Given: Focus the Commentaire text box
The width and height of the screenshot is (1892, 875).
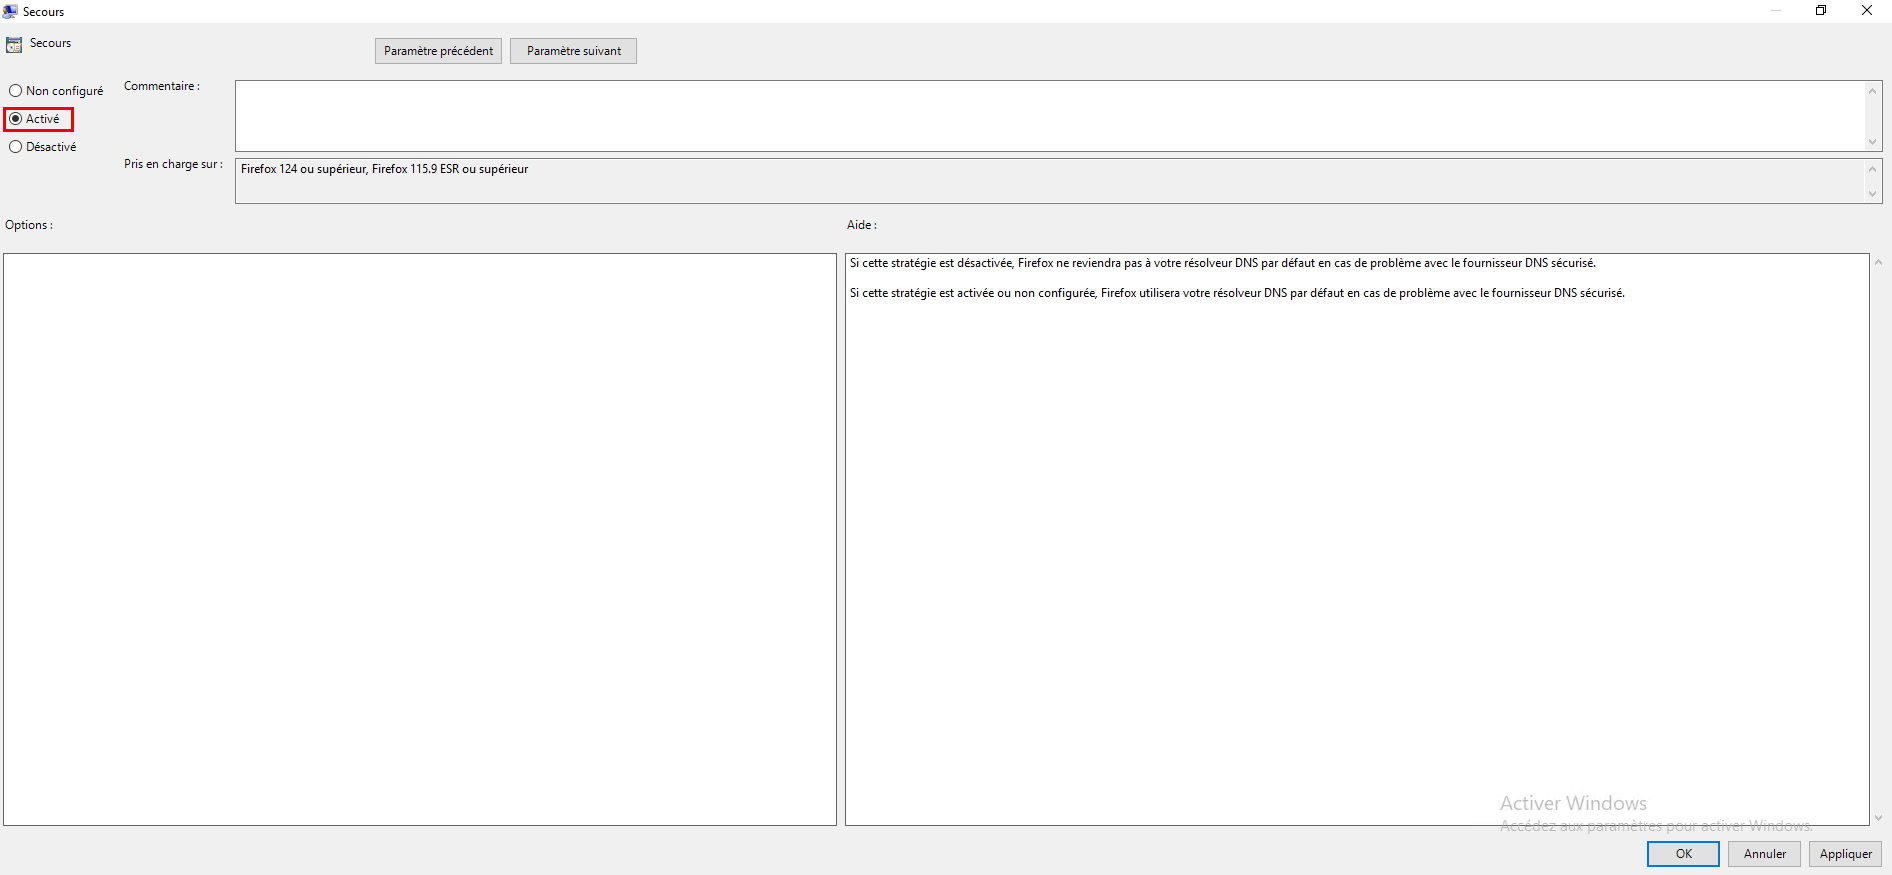Looking at the screenshot, I should [1049, 116].
